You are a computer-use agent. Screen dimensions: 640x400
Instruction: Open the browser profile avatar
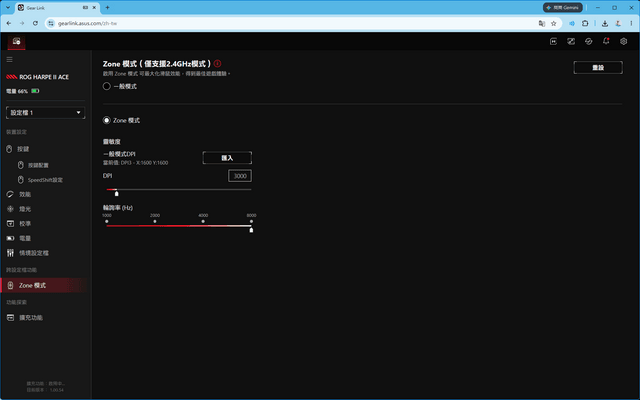click(618, 23)
